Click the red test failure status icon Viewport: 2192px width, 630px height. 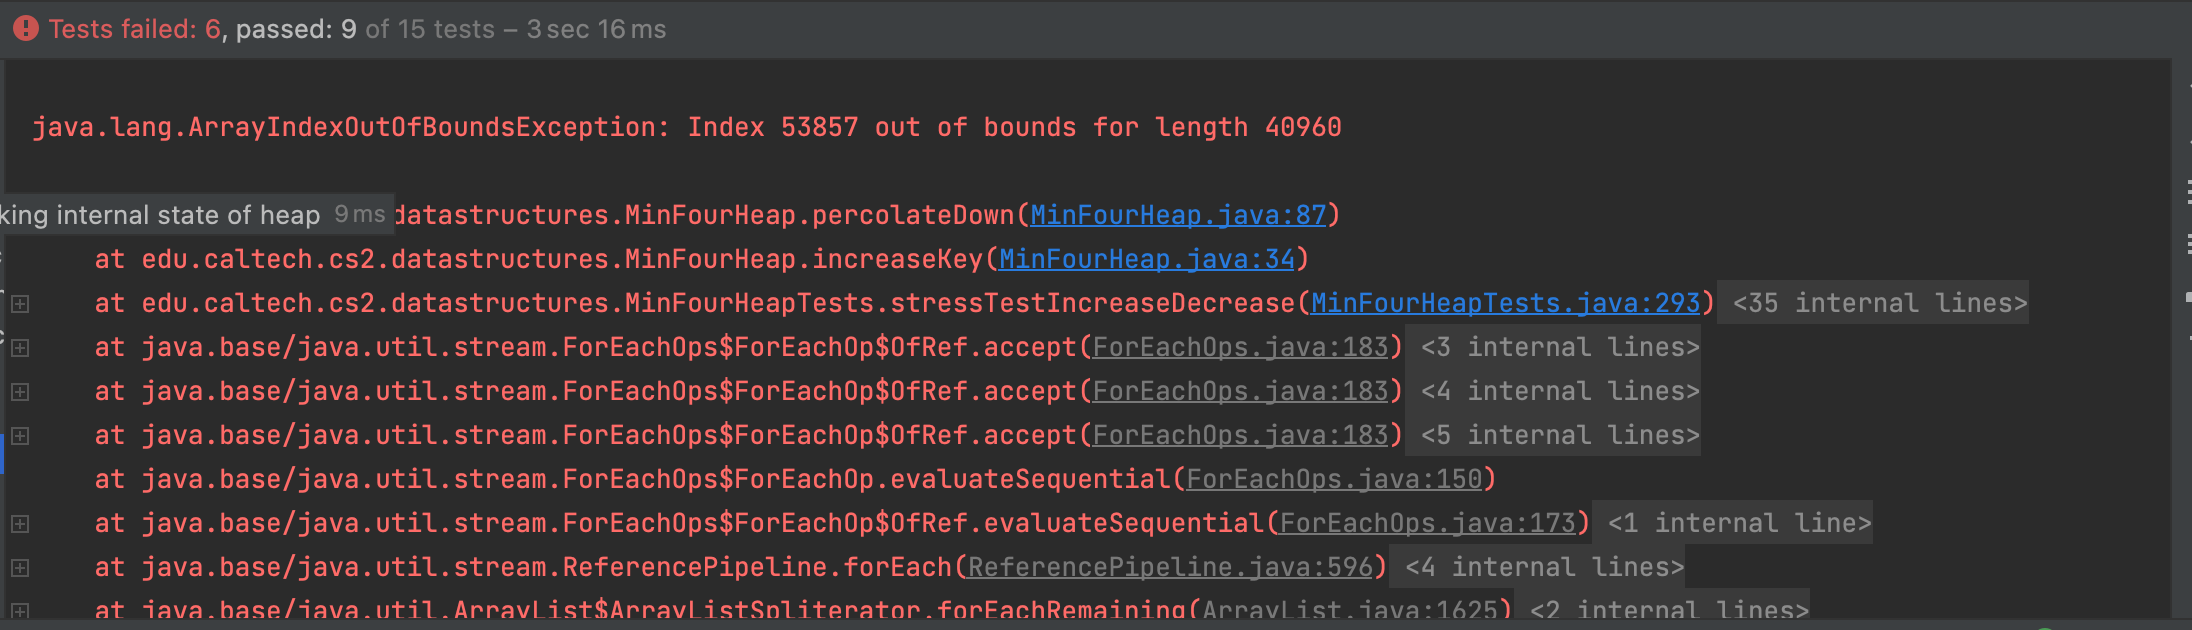point(26,29)
